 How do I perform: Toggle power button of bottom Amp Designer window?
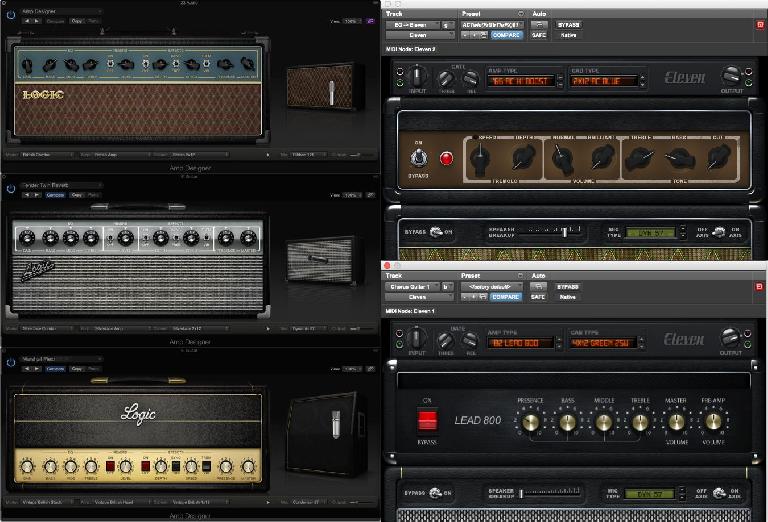11,363
